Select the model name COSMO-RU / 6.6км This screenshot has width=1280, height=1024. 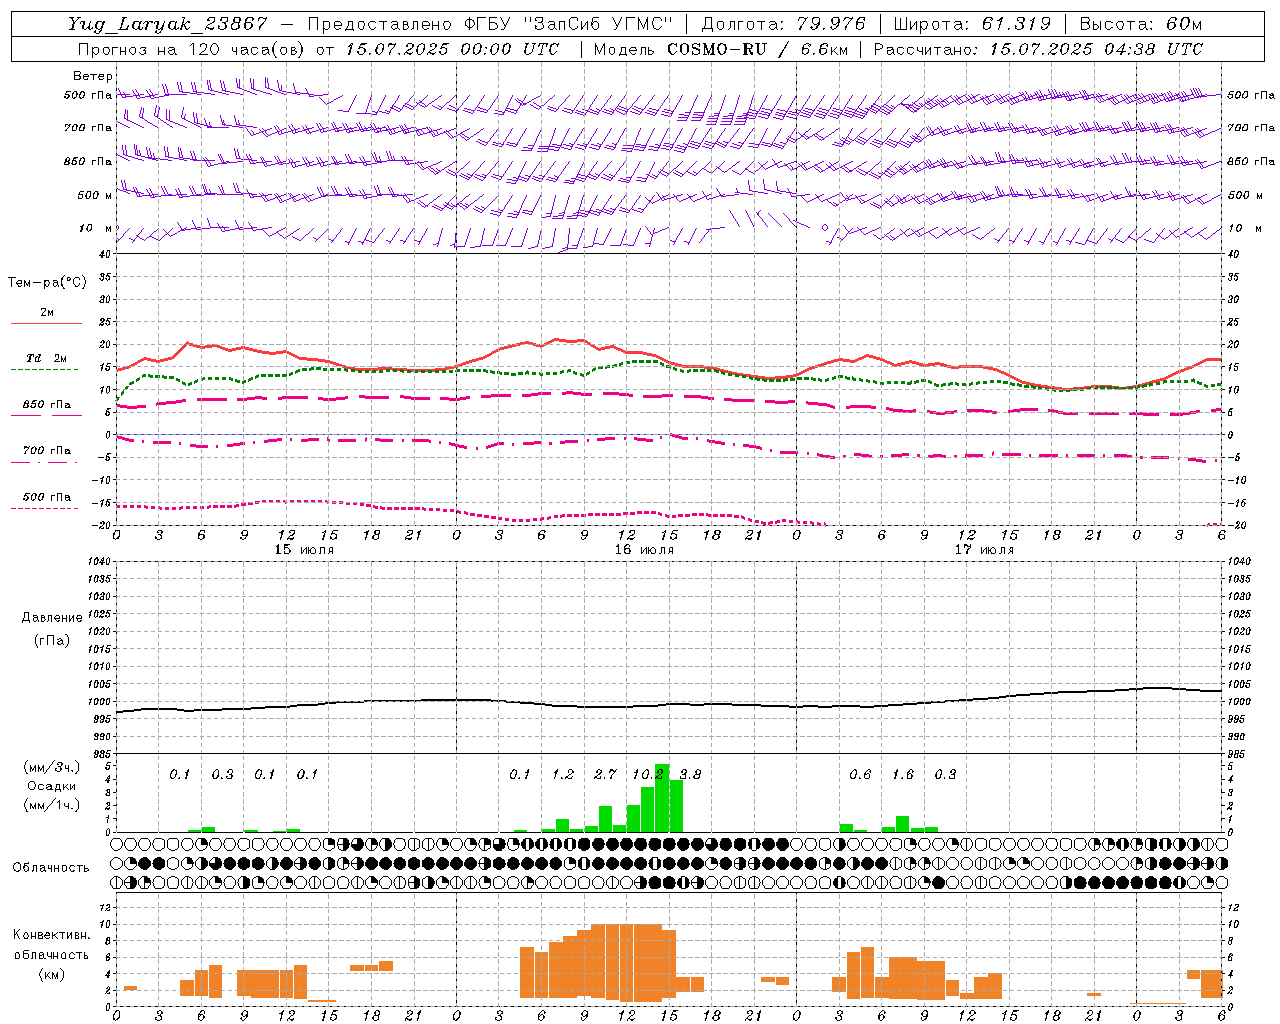click(x=755, y=49)
